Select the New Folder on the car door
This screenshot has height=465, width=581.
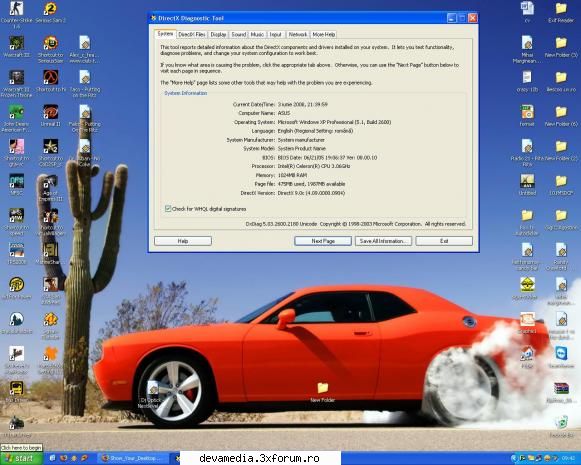click(322, 388)
